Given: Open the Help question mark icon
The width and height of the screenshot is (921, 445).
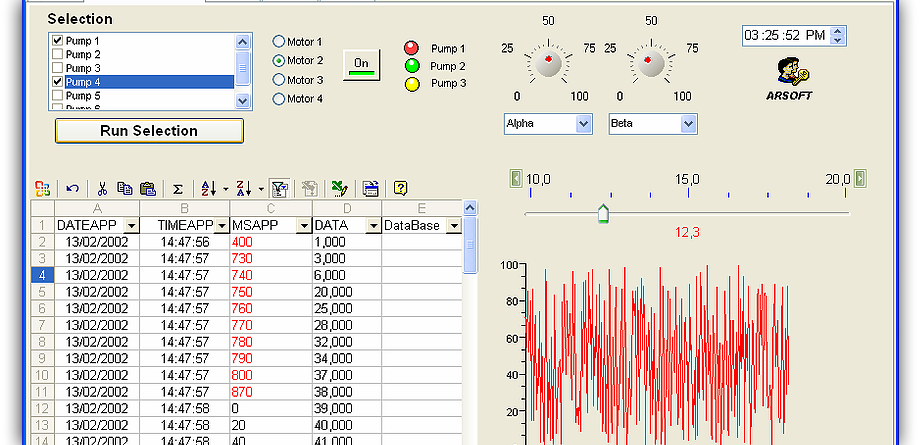Looking at the screenshot, I should (401, 188).
